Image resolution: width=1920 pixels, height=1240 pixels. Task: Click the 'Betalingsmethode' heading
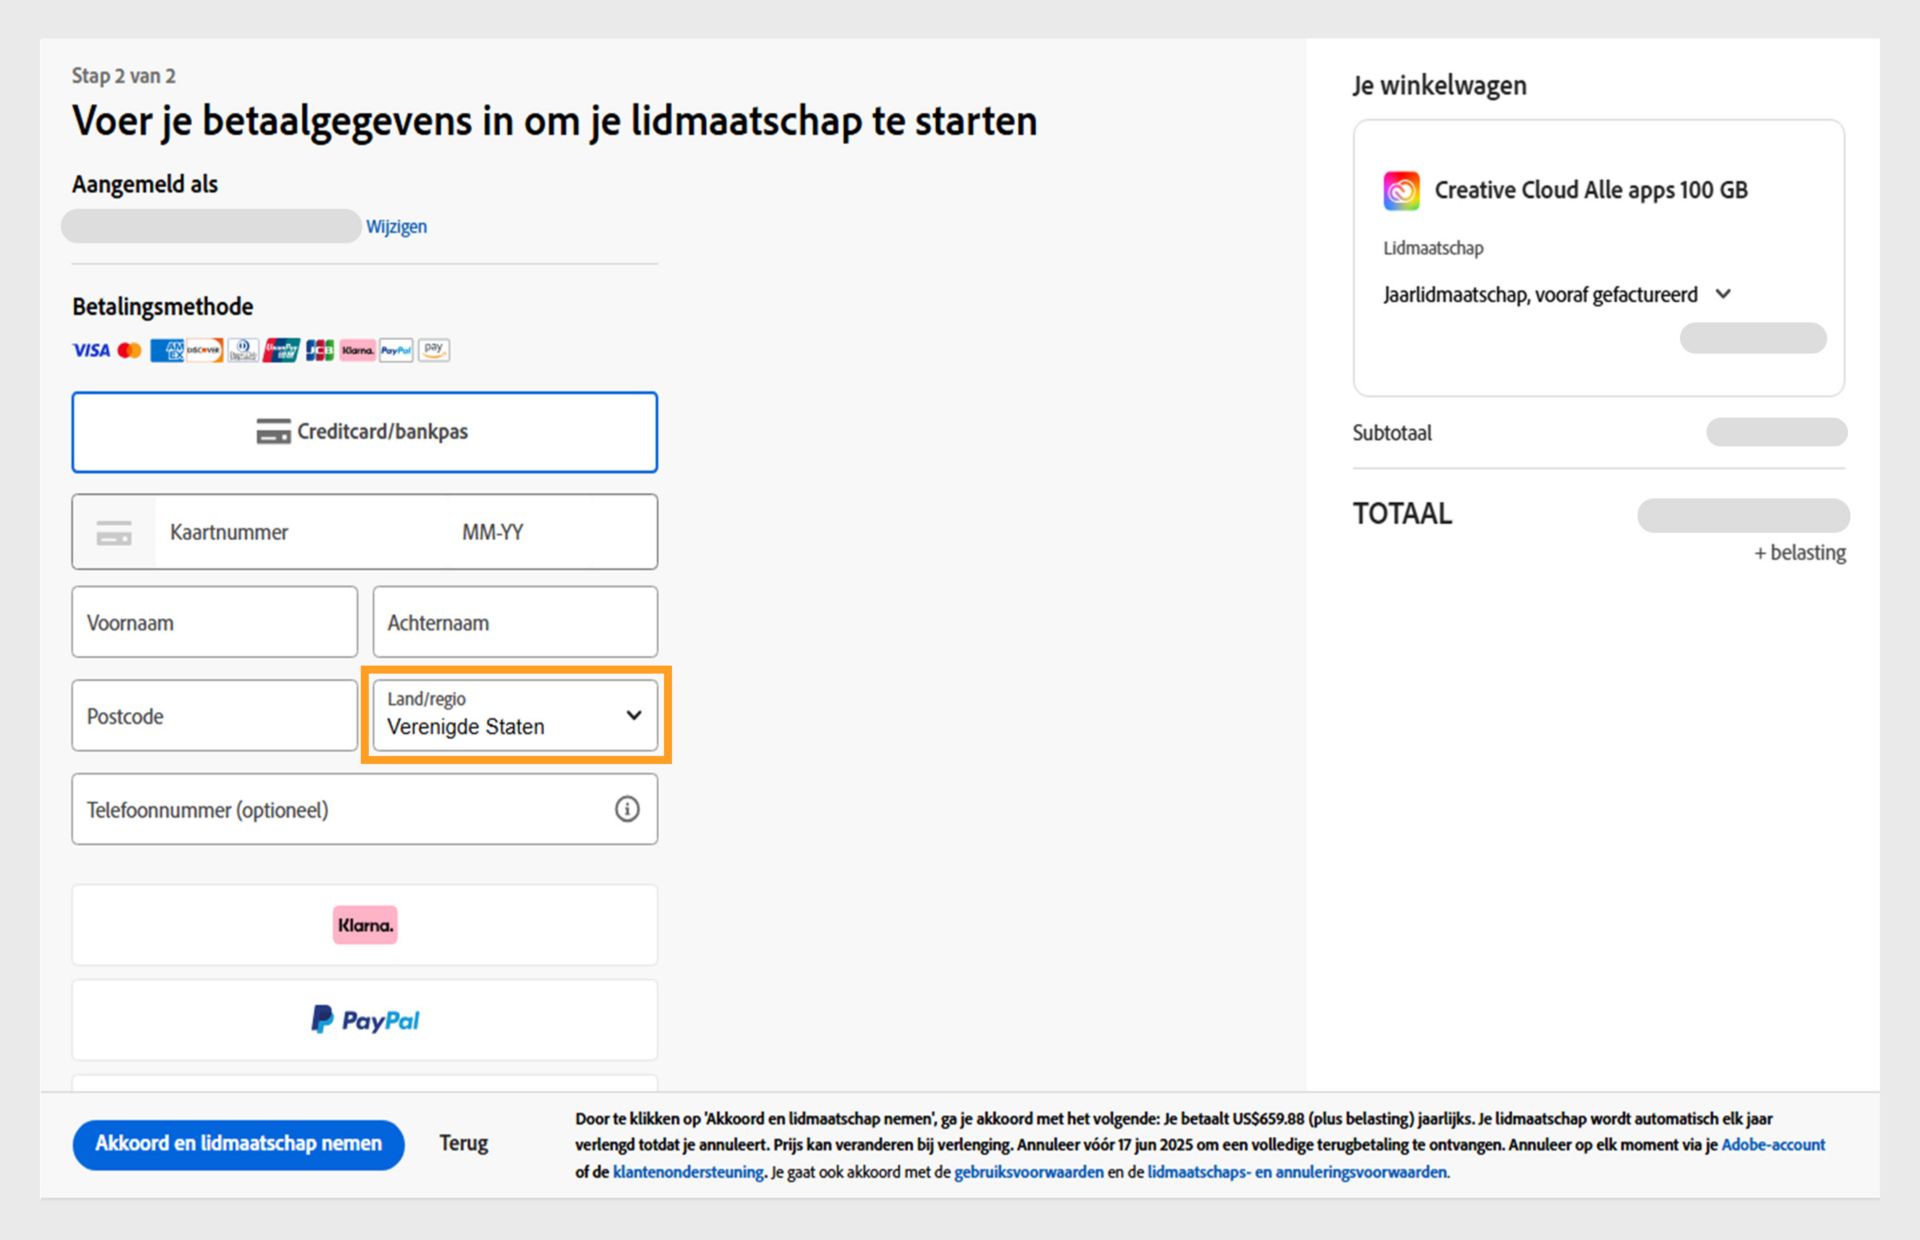162,306
